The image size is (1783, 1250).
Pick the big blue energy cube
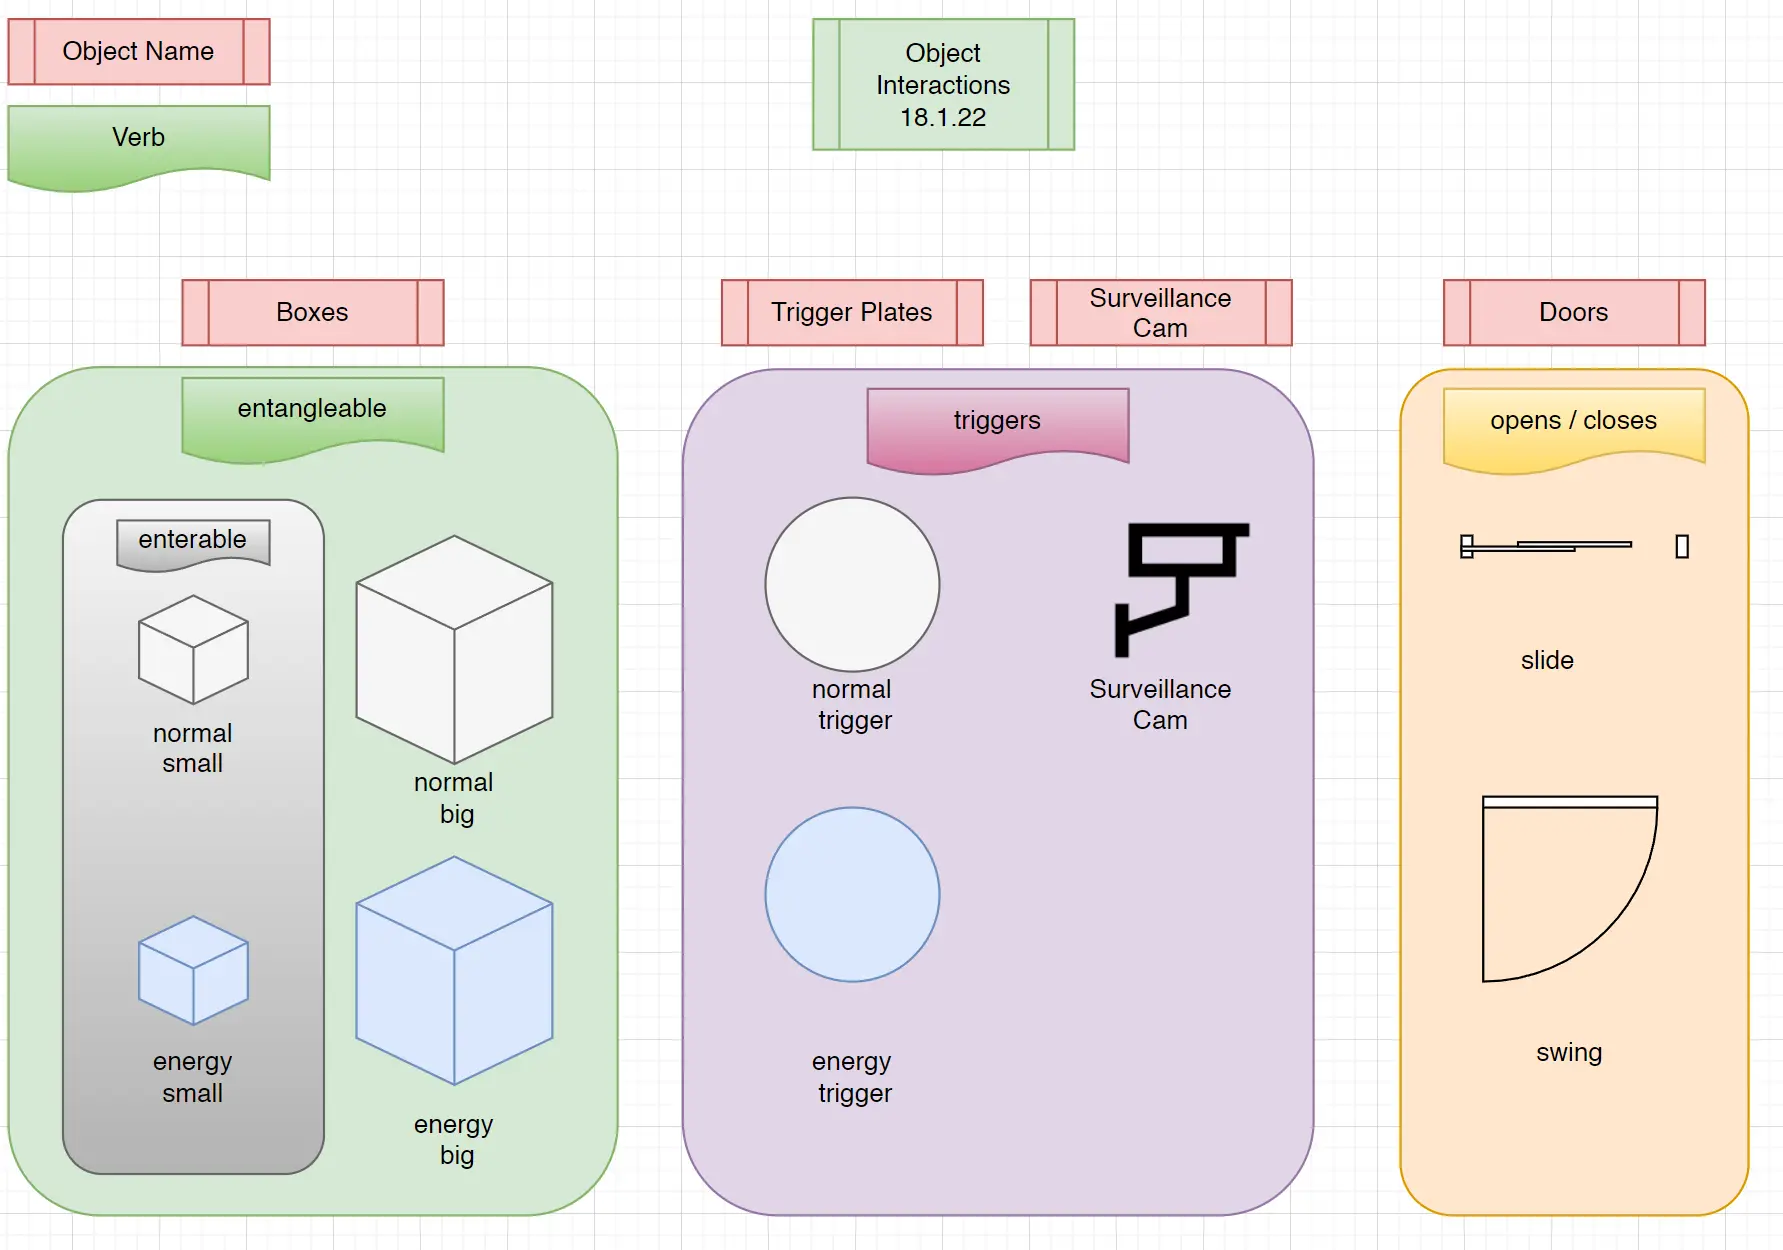pyautogui.click(x=454, y=970)
